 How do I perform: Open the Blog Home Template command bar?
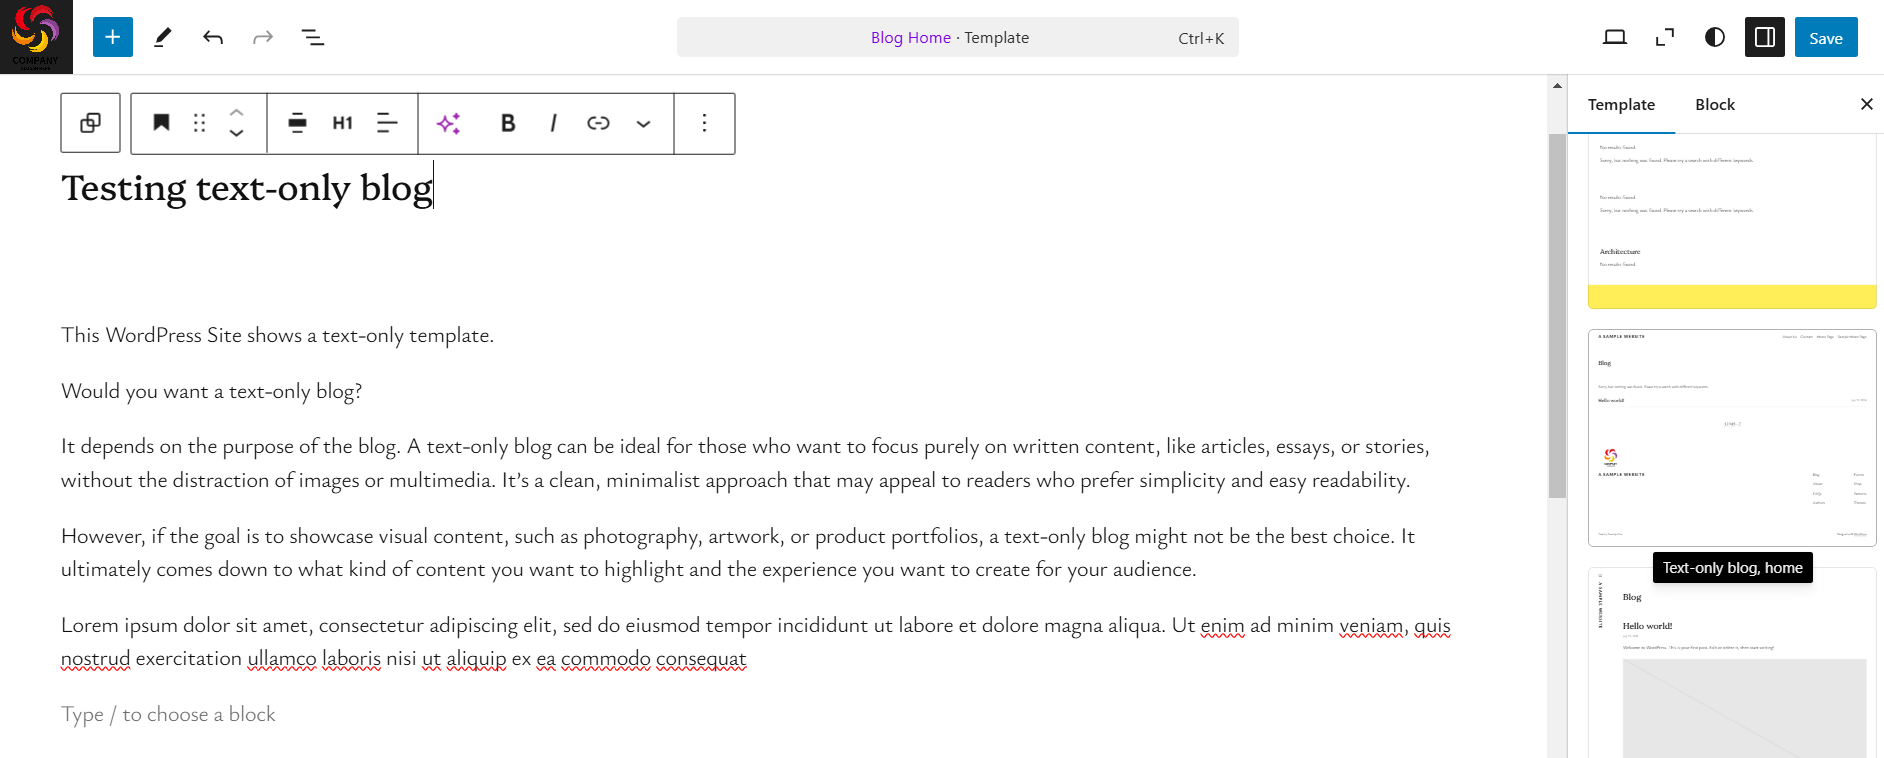957,37
